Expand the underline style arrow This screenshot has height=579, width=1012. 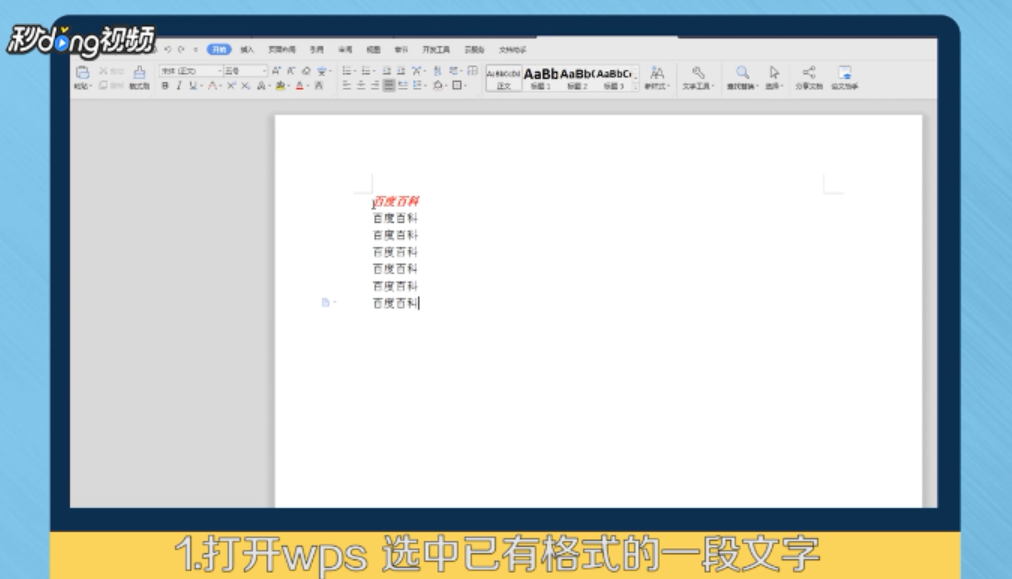(201, 86)
